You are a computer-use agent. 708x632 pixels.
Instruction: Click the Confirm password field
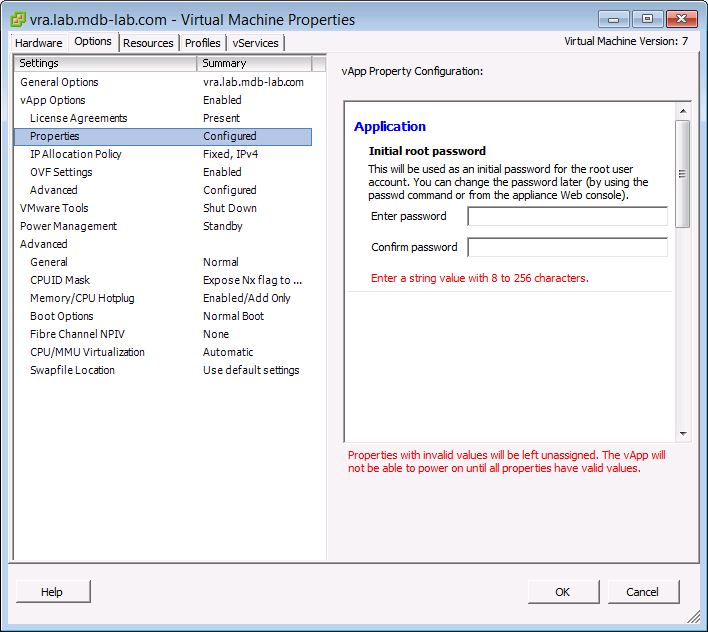pyautogui.click(x=567, y=247)
